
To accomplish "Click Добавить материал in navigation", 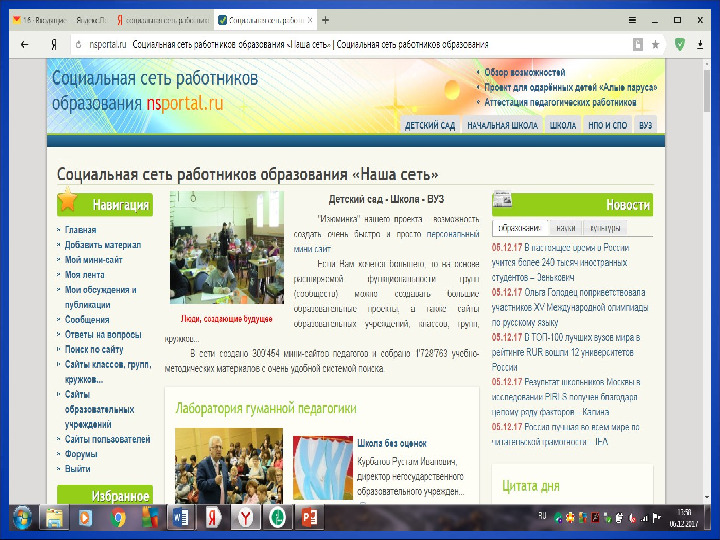I will 103,245.
